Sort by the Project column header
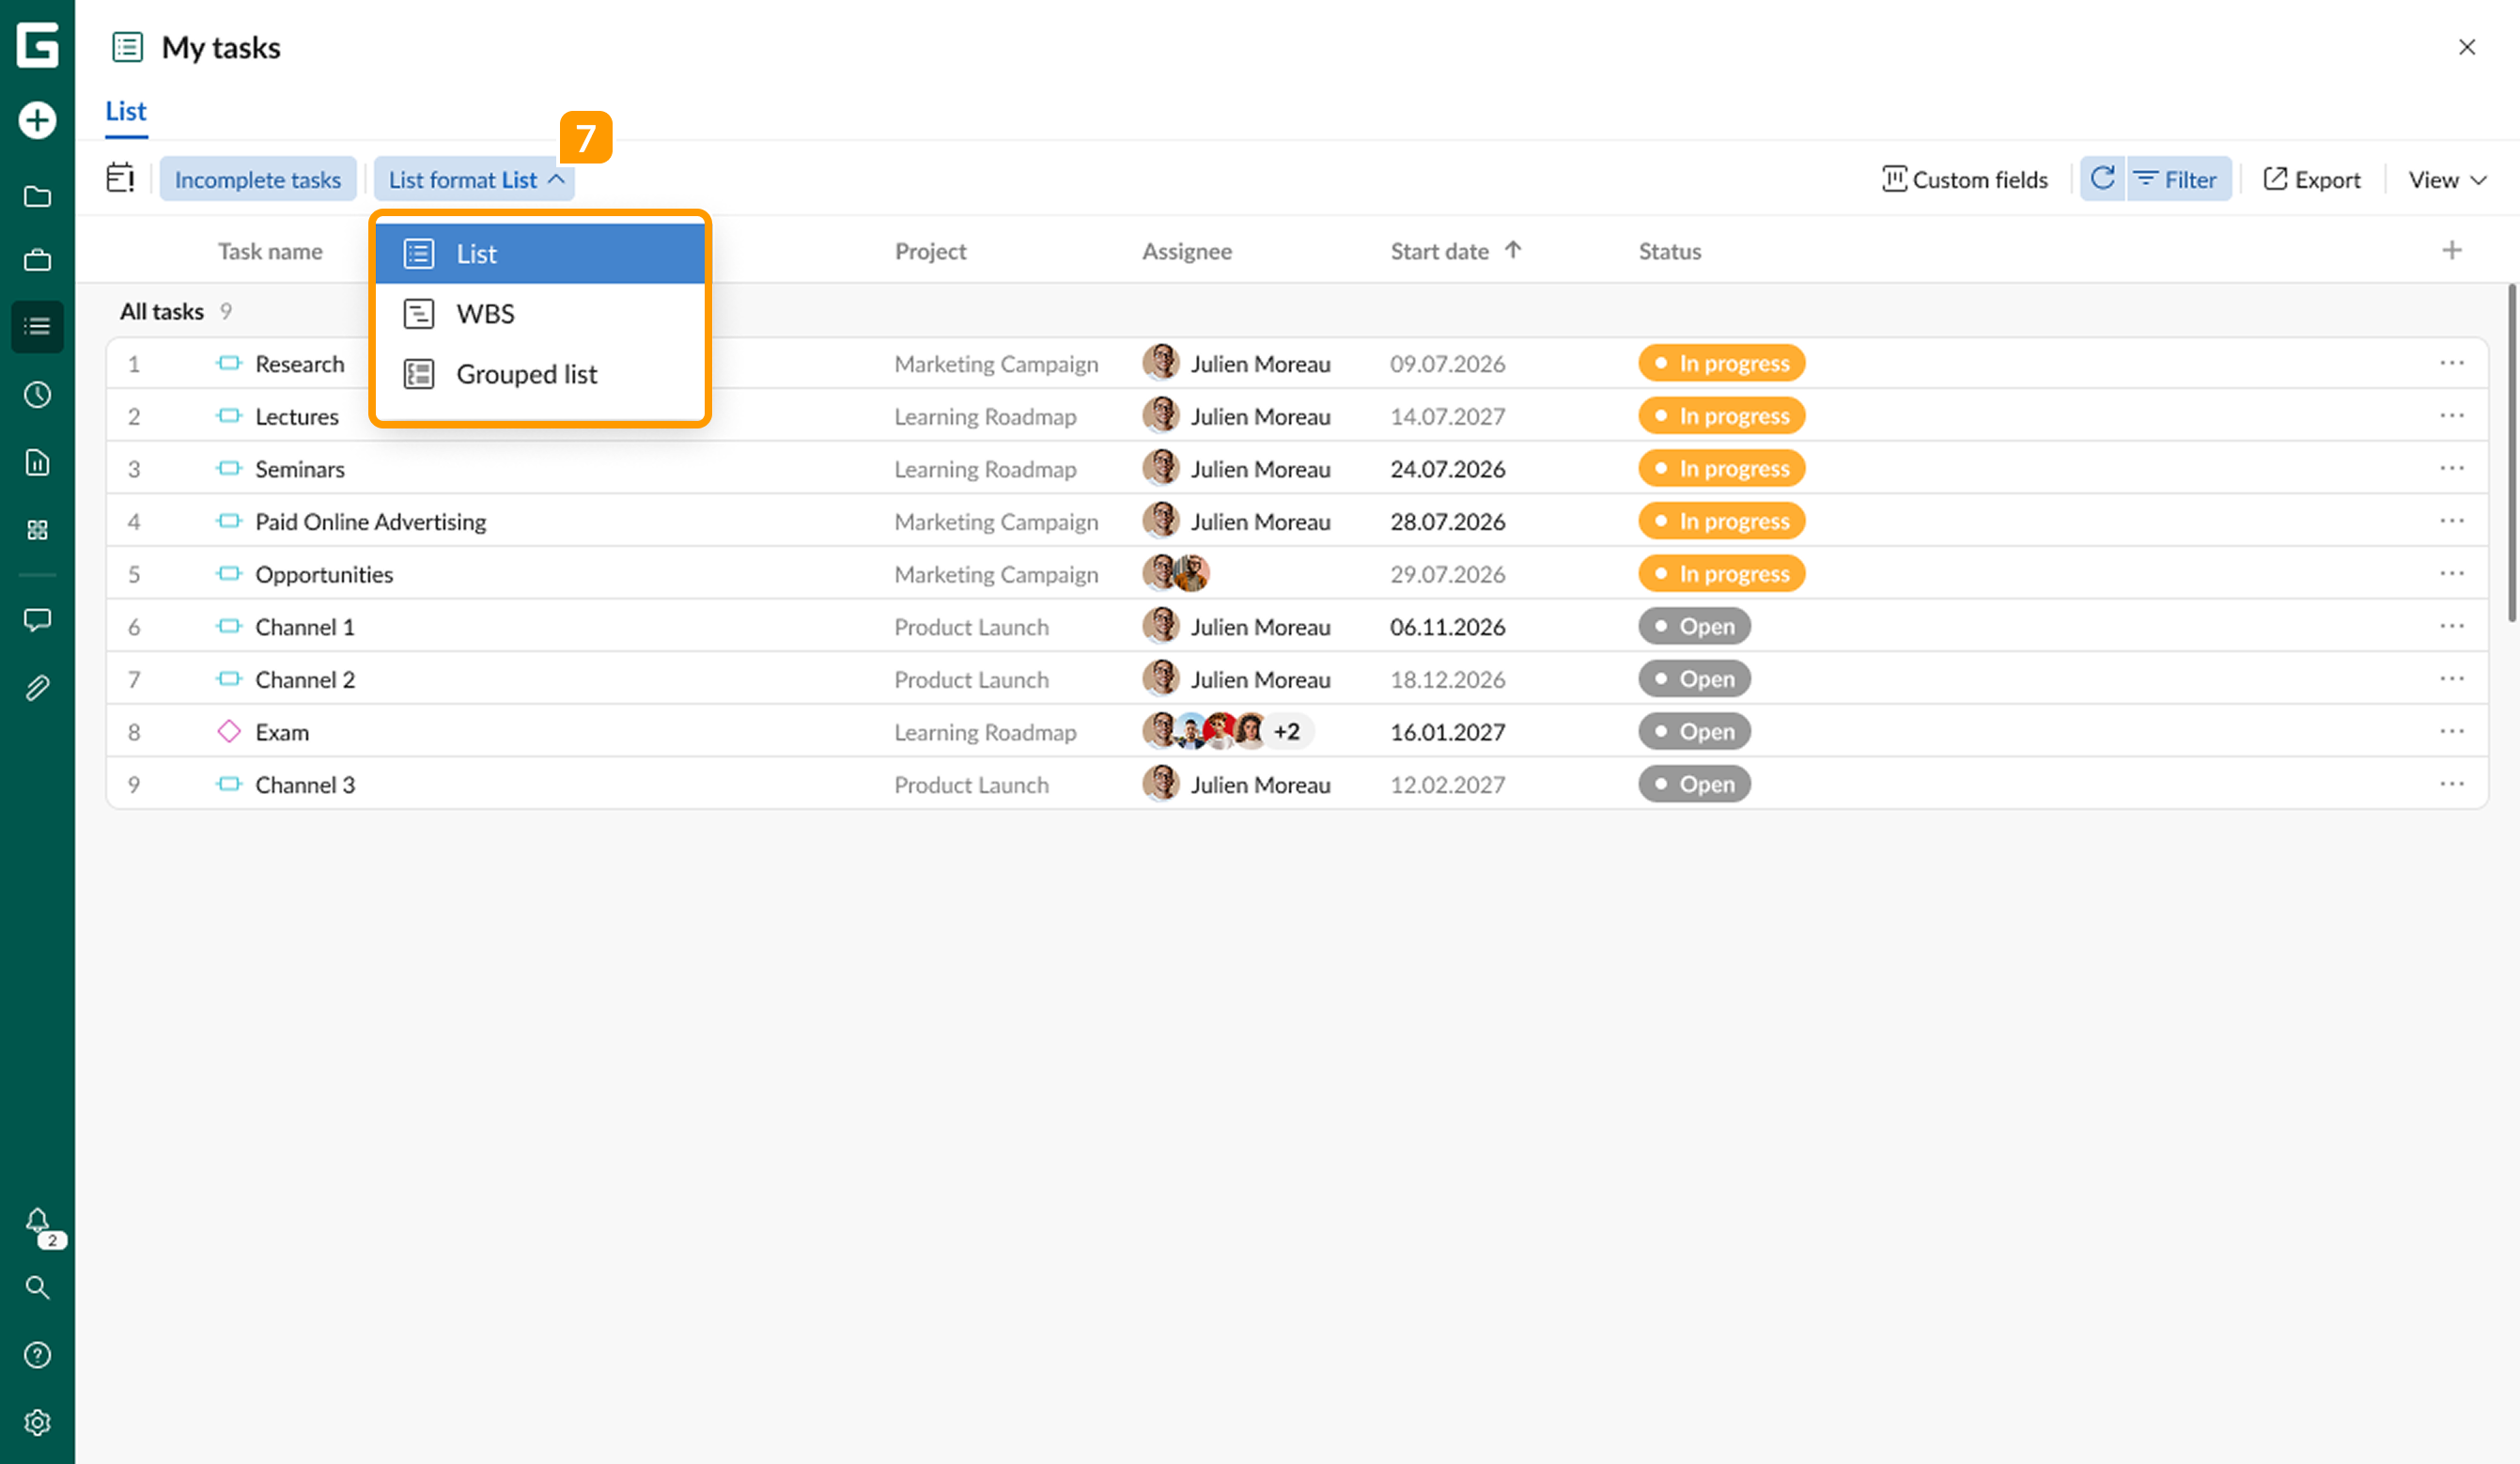This screenshot has height=1464, width=2520. coord(931,251)
